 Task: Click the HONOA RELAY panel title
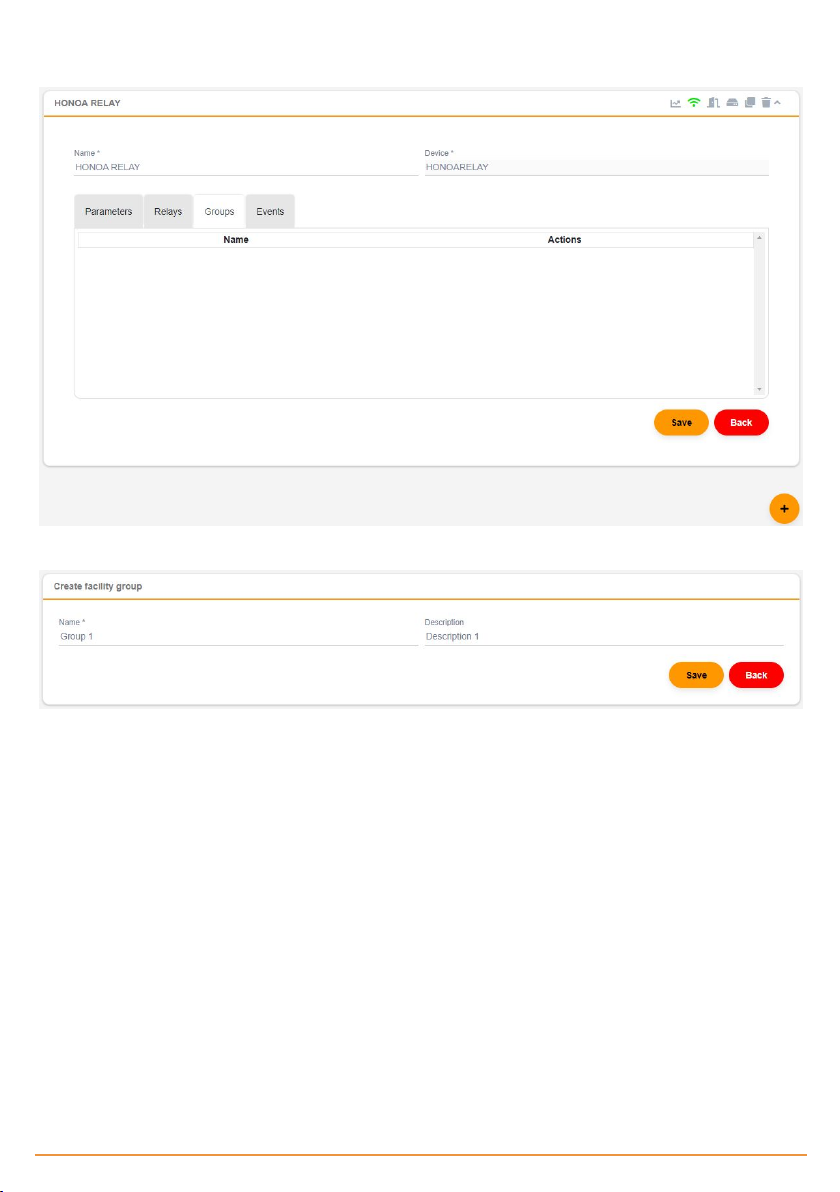click(87, 103)
